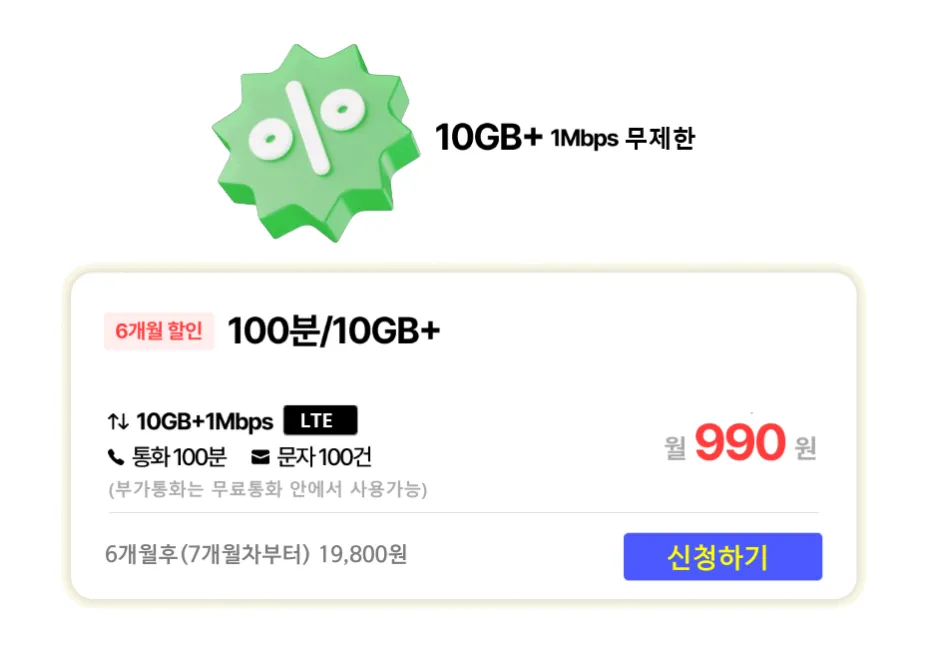Apply using the 신청하기 button
Viewport: 929px width, 656px height.
click(x=723, y=556)
